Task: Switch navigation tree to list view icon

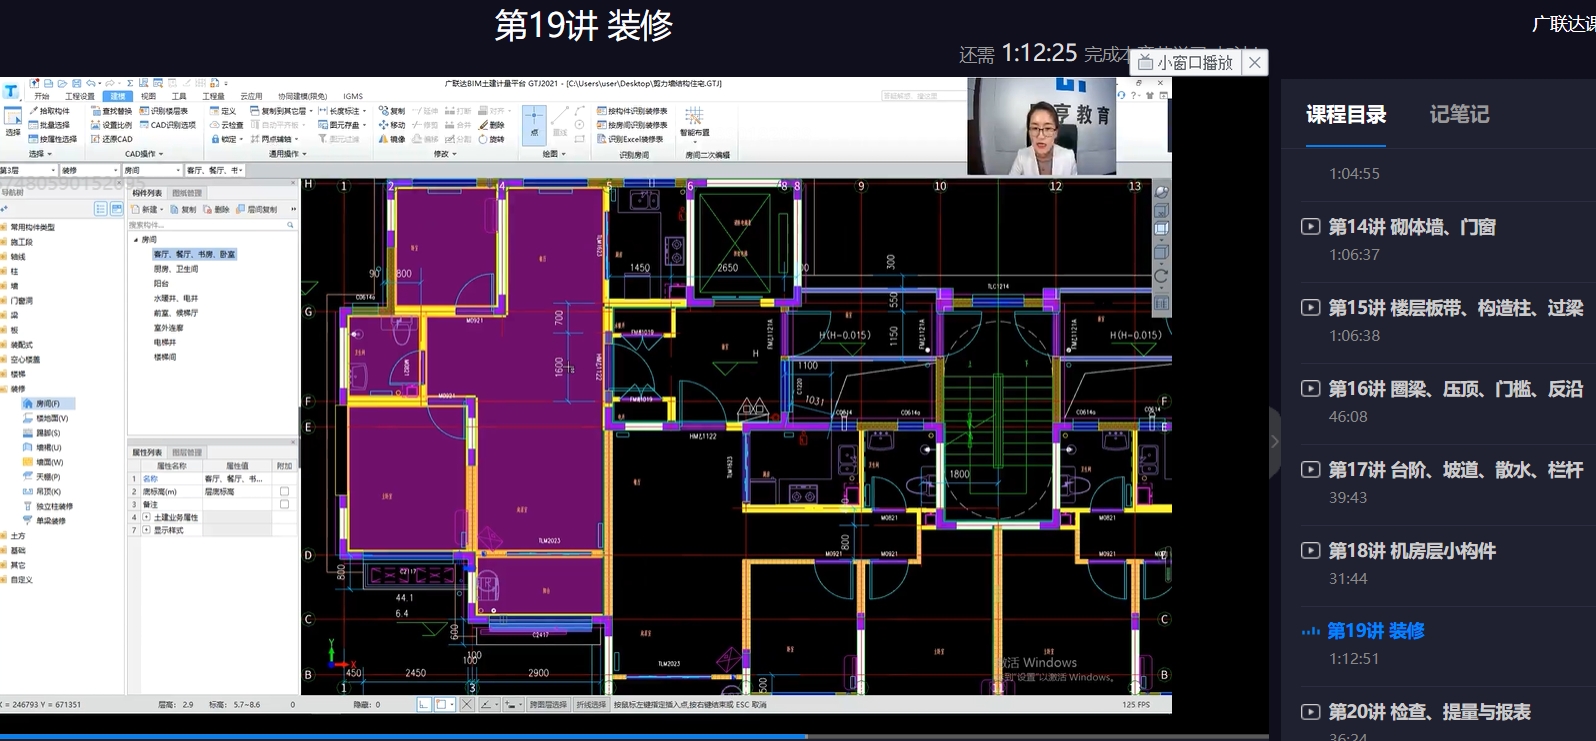Action: (x=100, y=209)
